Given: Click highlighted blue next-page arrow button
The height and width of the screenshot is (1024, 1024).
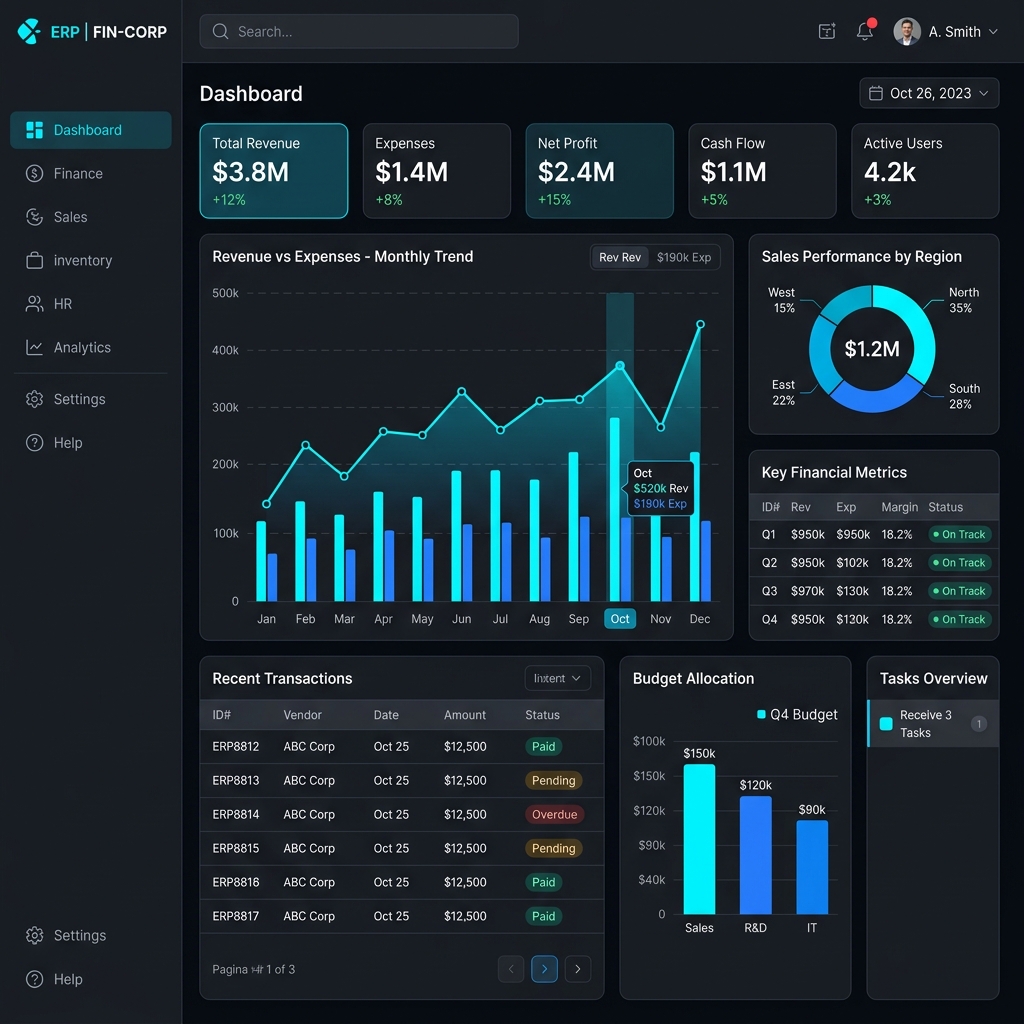Looking at the screenshot, I should (544, 969).
